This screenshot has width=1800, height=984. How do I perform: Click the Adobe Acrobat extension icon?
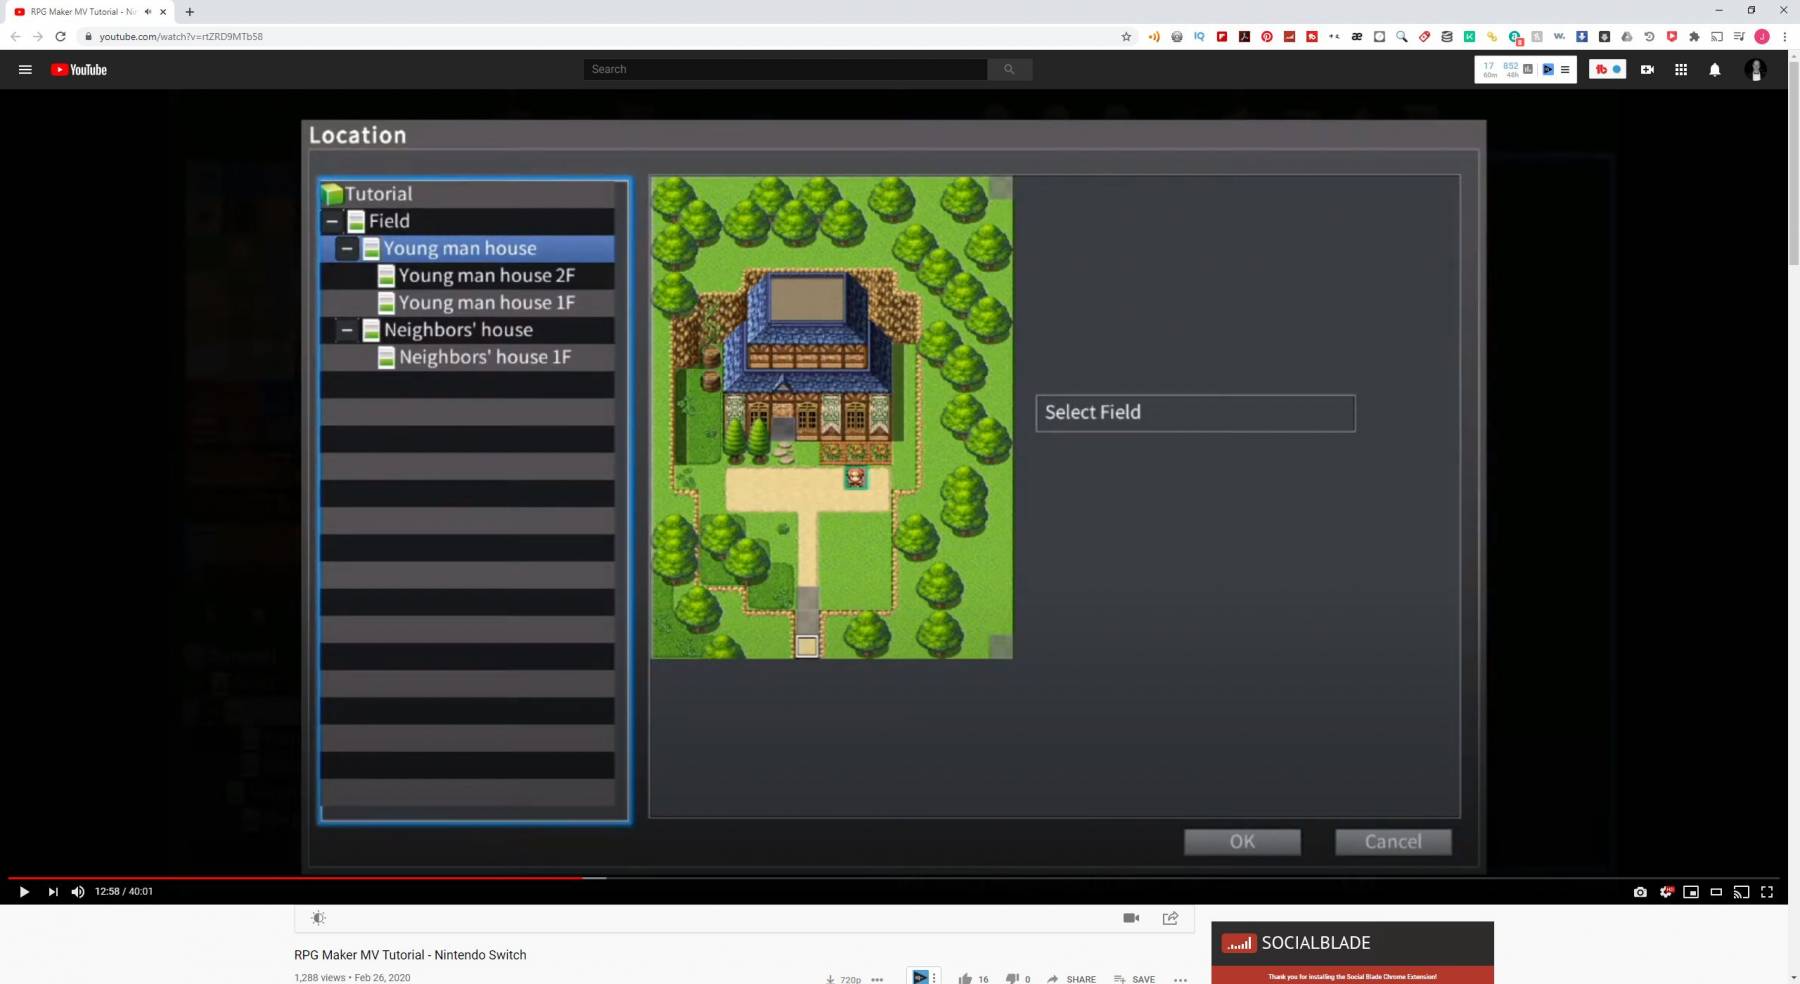[1244, 36]
